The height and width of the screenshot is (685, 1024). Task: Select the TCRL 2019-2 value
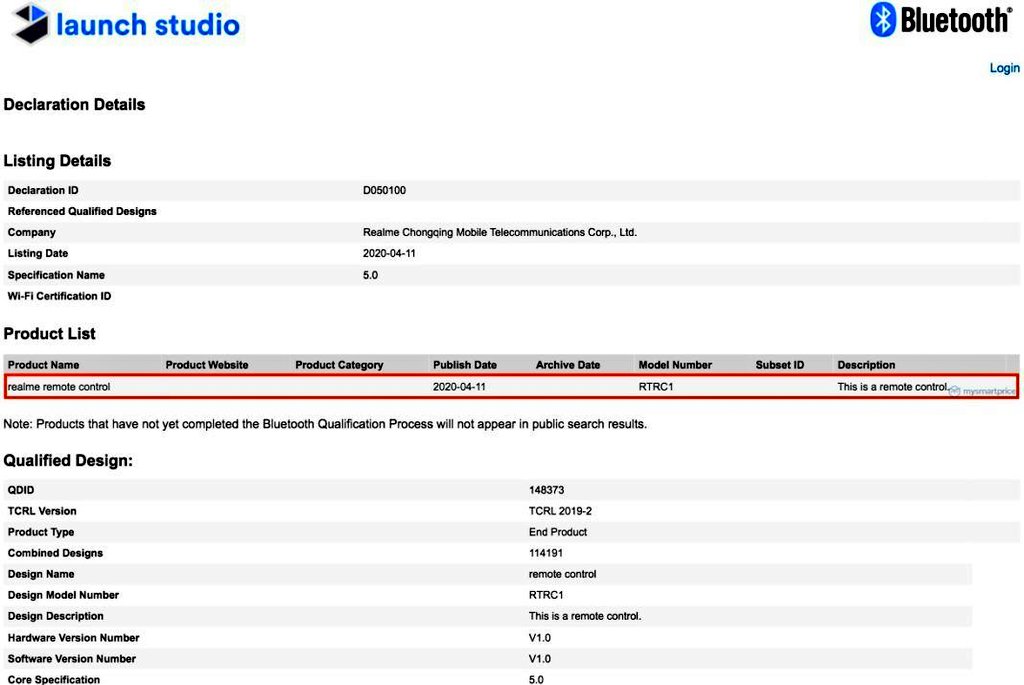(560, 511)
